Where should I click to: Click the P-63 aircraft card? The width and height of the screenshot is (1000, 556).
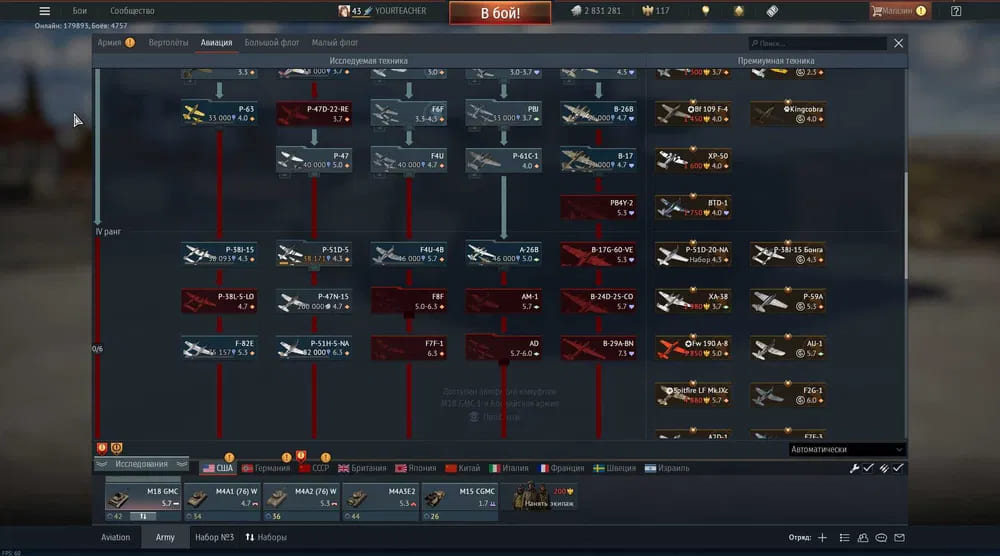click(219, 113)
